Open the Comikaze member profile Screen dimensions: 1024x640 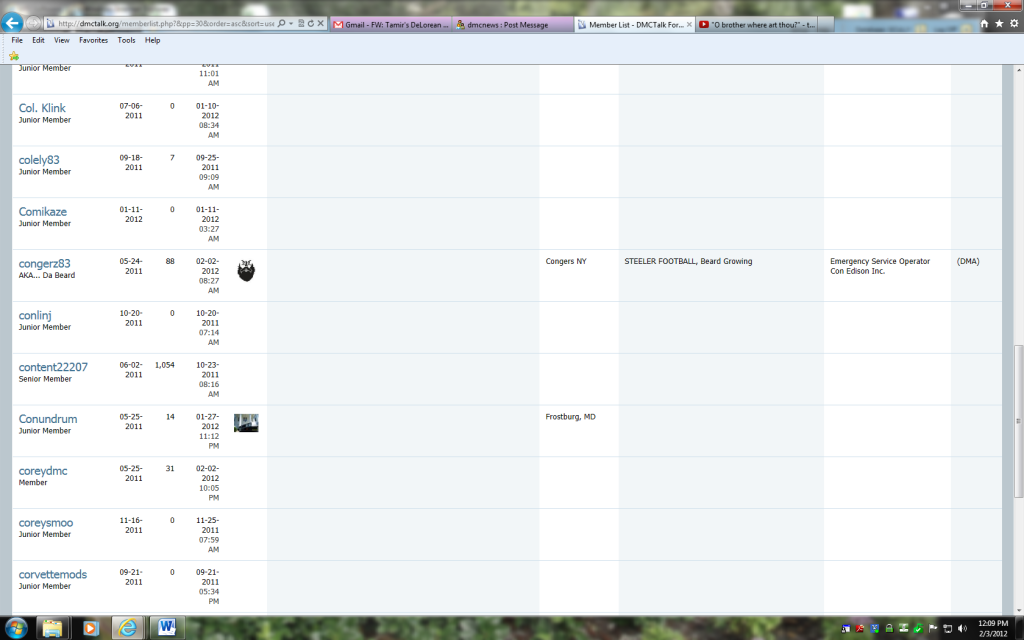point(42,212)
